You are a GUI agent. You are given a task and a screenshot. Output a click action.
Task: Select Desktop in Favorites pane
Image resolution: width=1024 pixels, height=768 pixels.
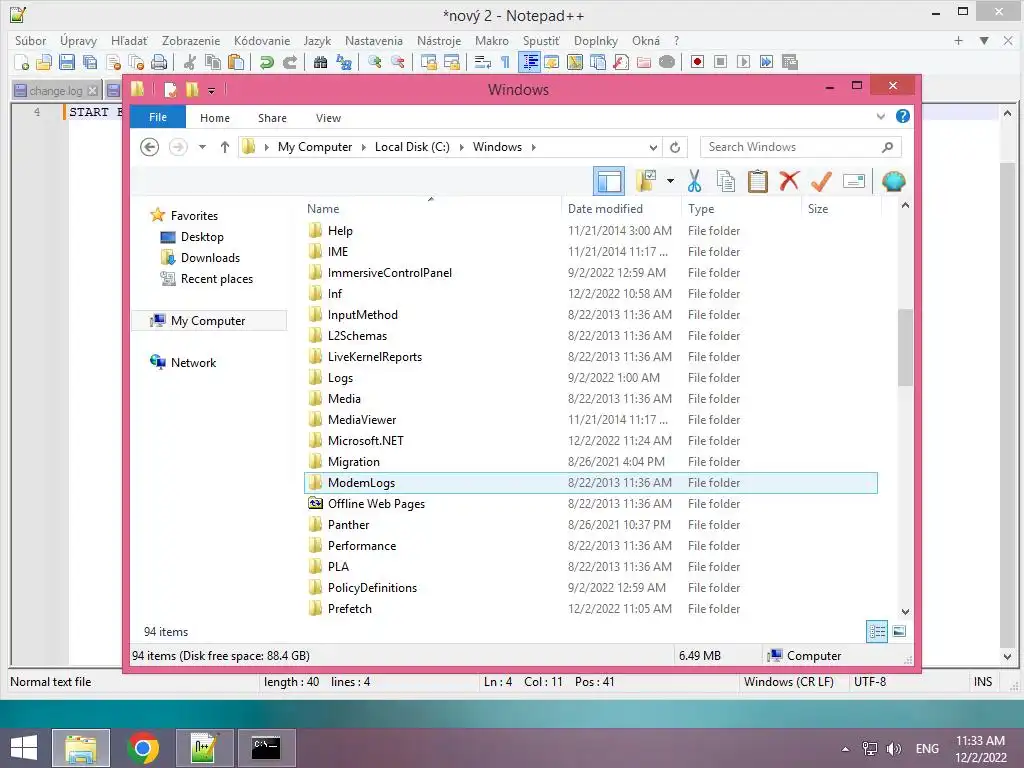202,237
